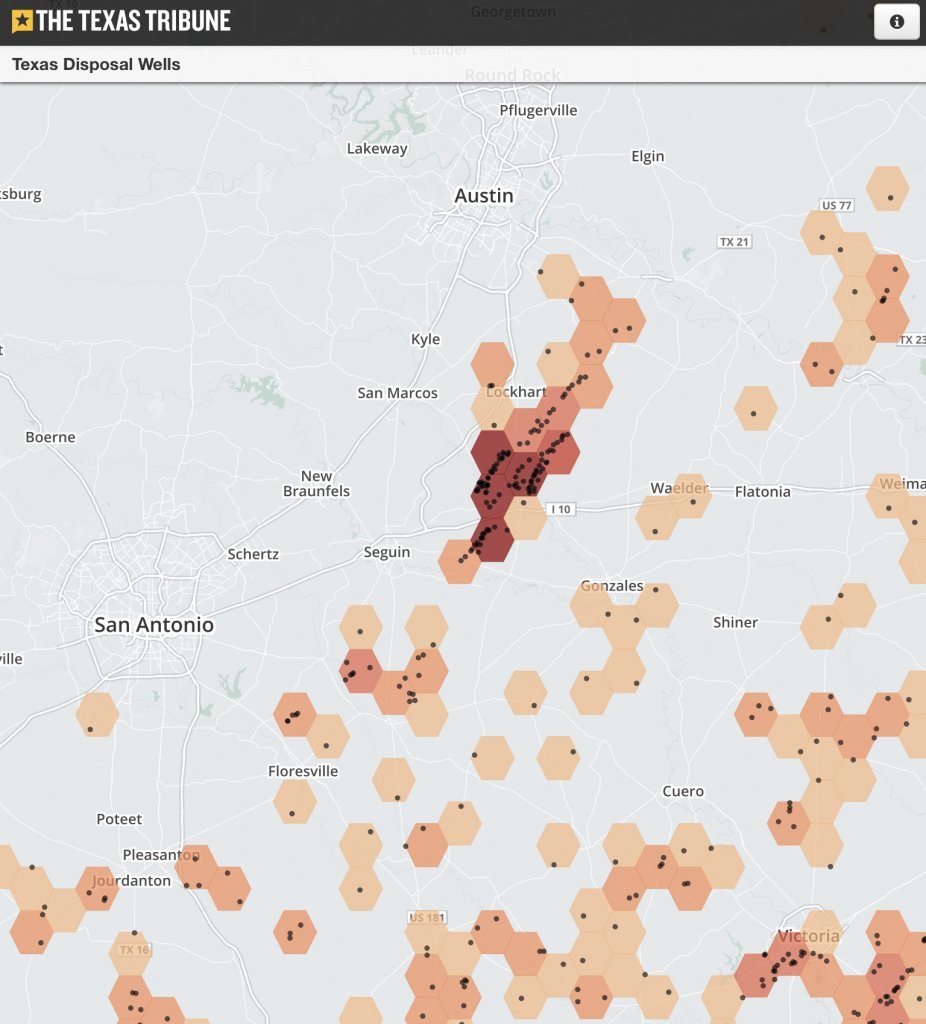Select the Austin city label
This screenshot has height=1024, width=926.
click(484, 196)
